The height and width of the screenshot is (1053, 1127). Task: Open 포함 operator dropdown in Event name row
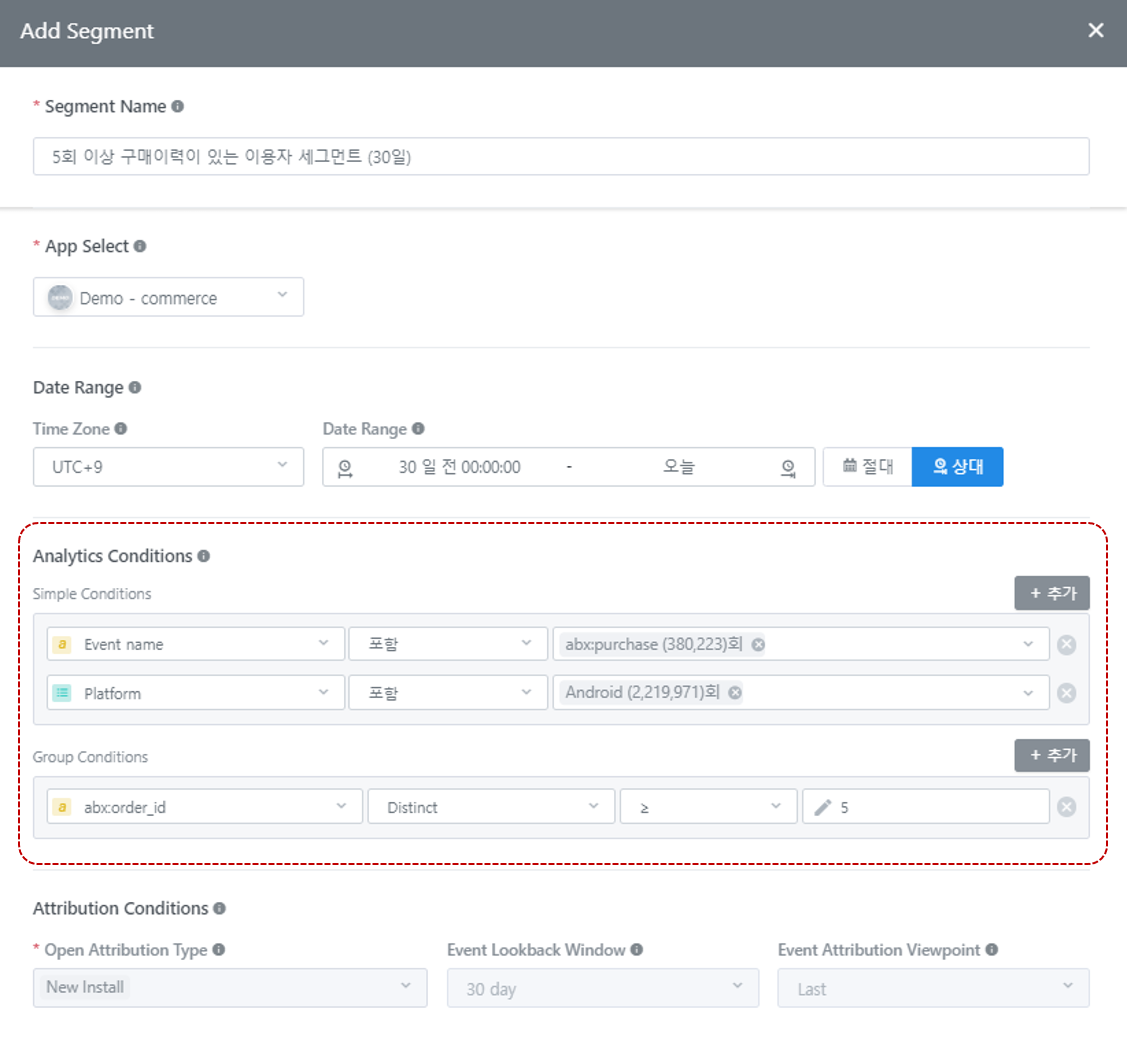[448, 644]
